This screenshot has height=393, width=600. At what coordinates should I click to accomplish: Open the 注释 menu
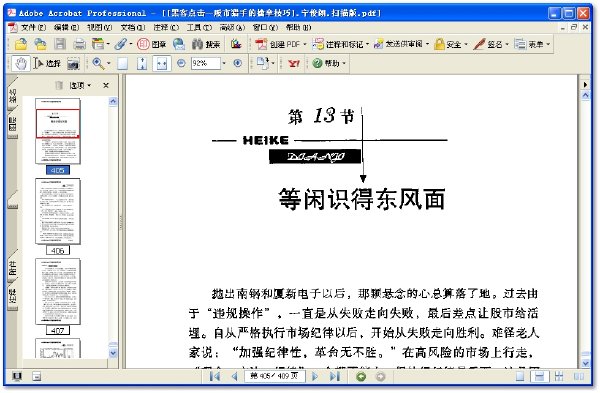(x=166, y=28)
